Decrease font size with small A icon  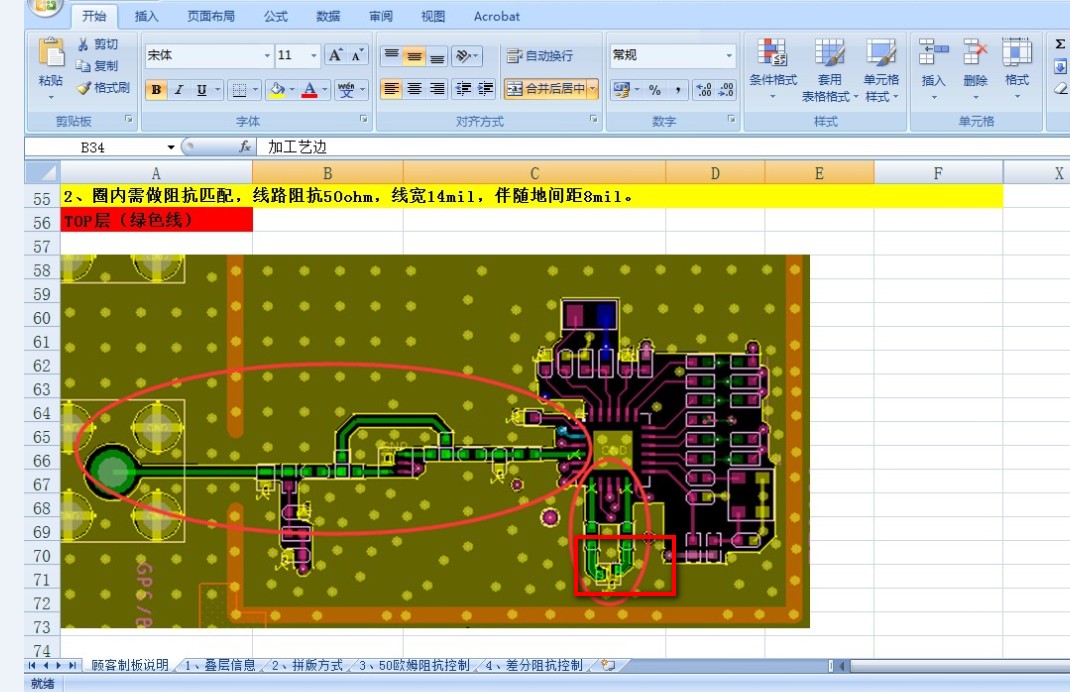click(x=357, y=55)
